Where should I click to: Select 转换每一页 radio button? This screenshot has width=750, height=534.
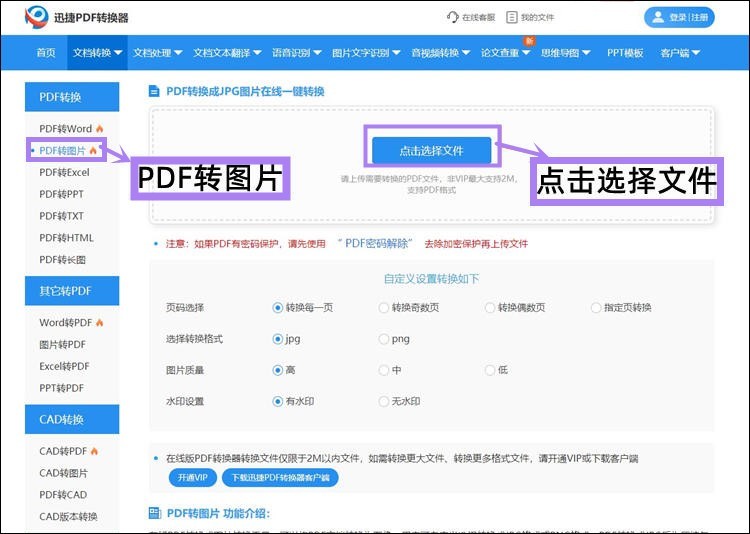(x=277, y=308)
